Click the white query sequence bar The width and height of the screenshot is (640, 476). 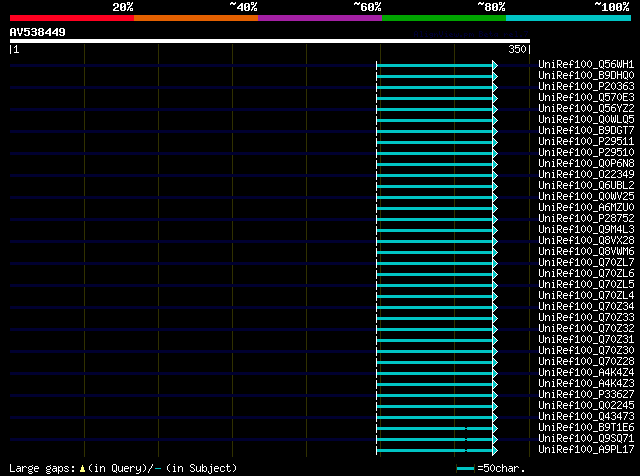click(270, 41)
